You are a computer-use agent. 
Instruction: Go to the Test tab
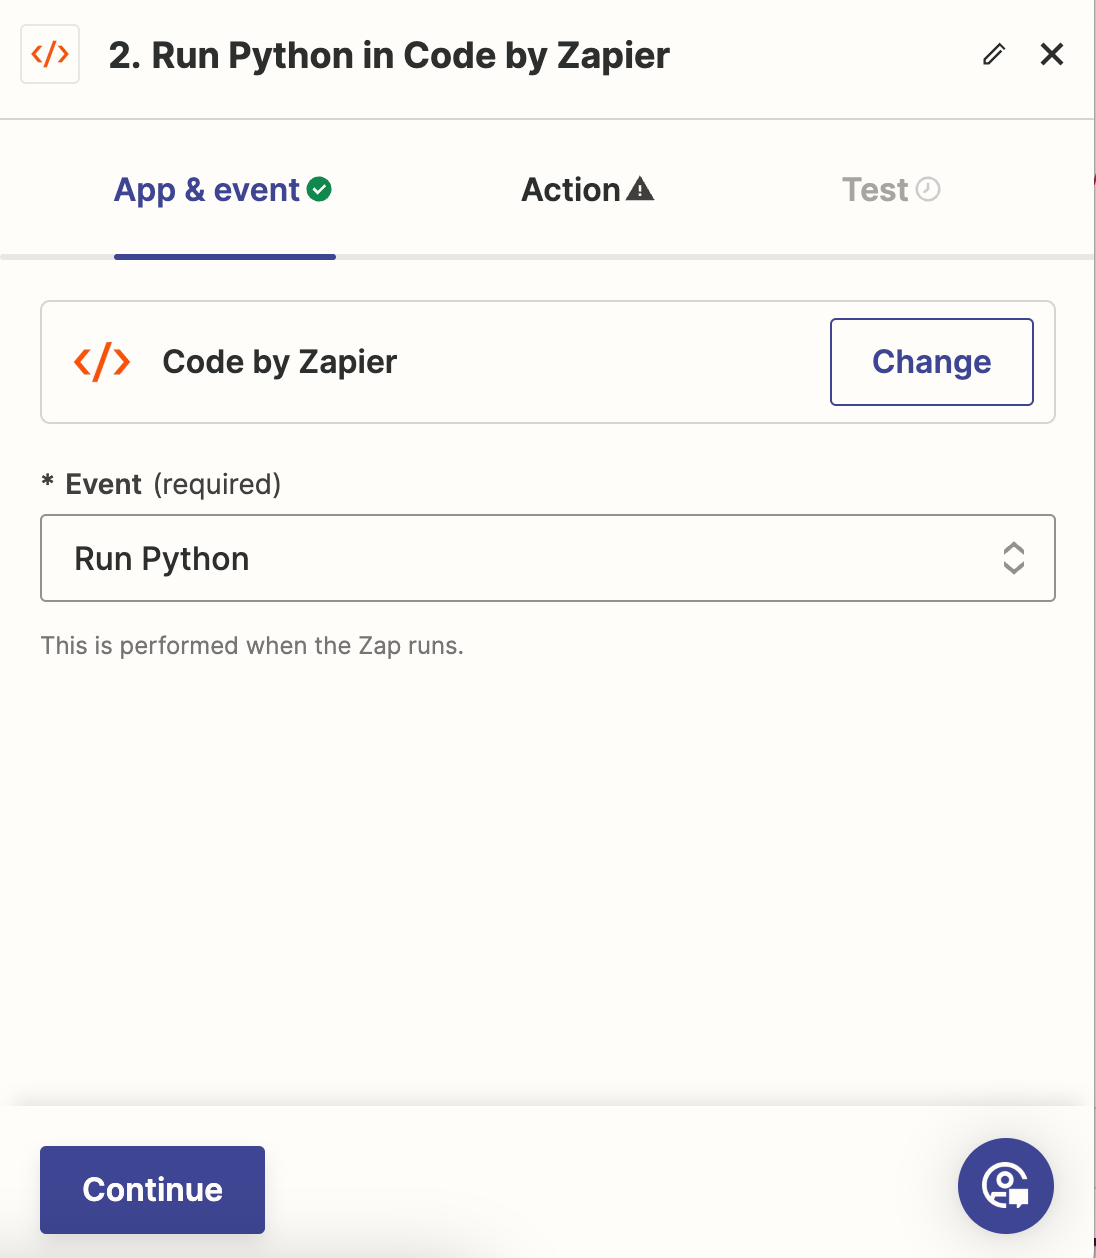[x=875, y=190]
